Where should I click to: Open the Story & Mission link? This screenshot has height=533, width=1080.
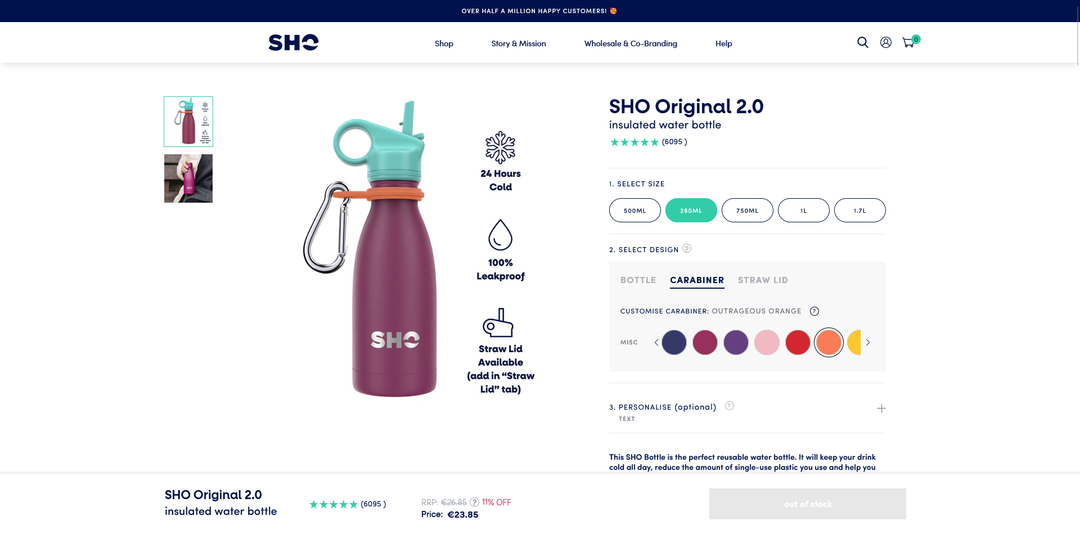point(519,43)
